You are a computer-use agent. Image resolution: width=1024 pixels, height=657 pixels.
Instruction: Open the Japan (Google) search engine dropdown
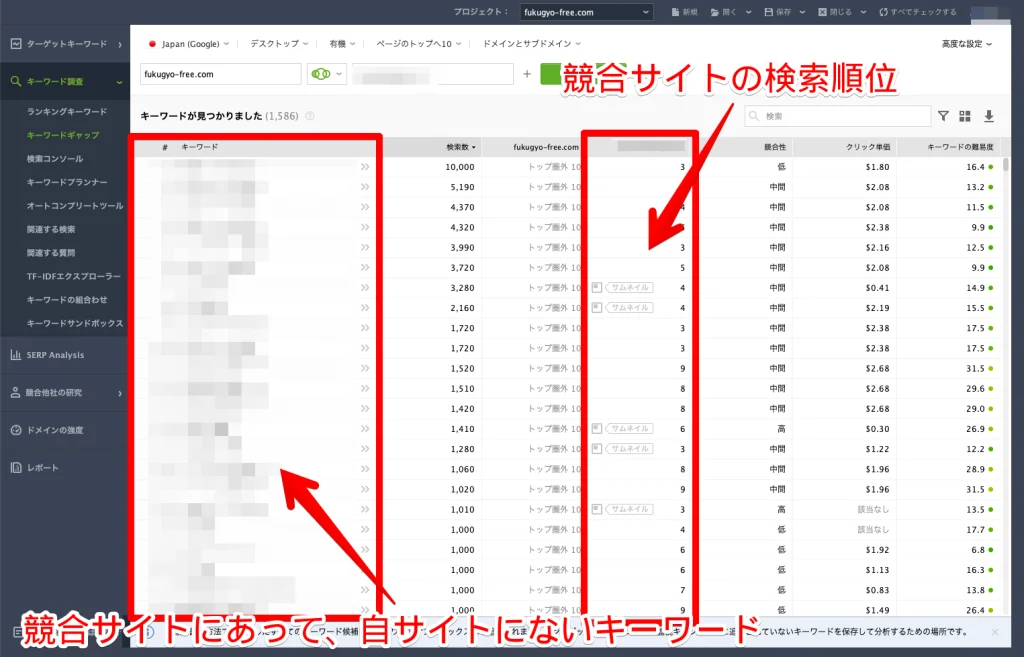click(x=189, y=44)
